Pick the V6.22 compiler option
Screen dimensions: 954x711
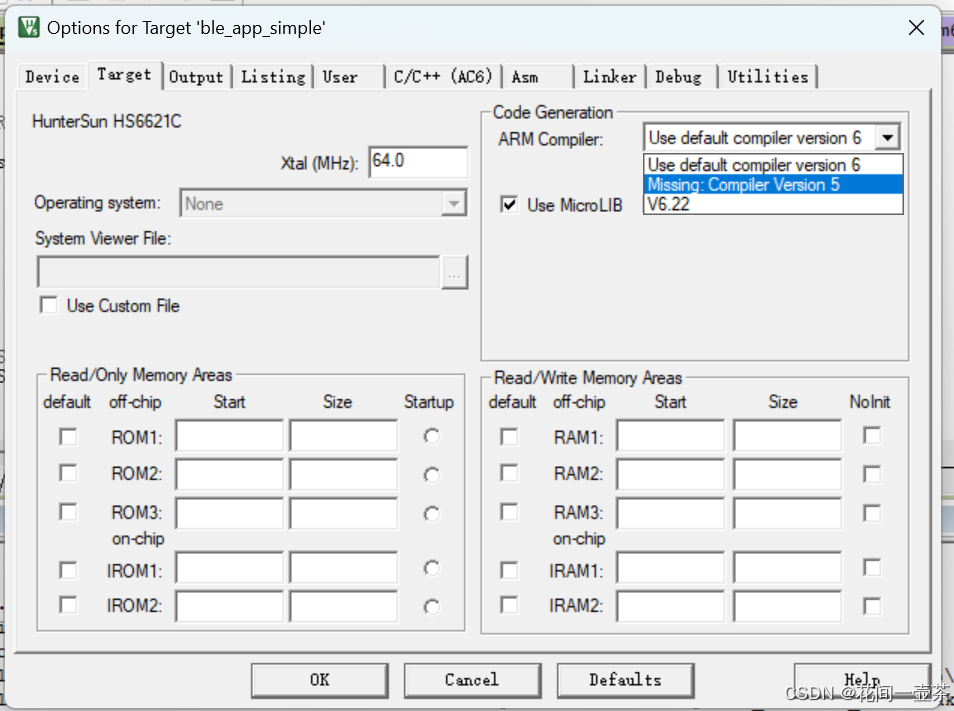pos(773,204)
